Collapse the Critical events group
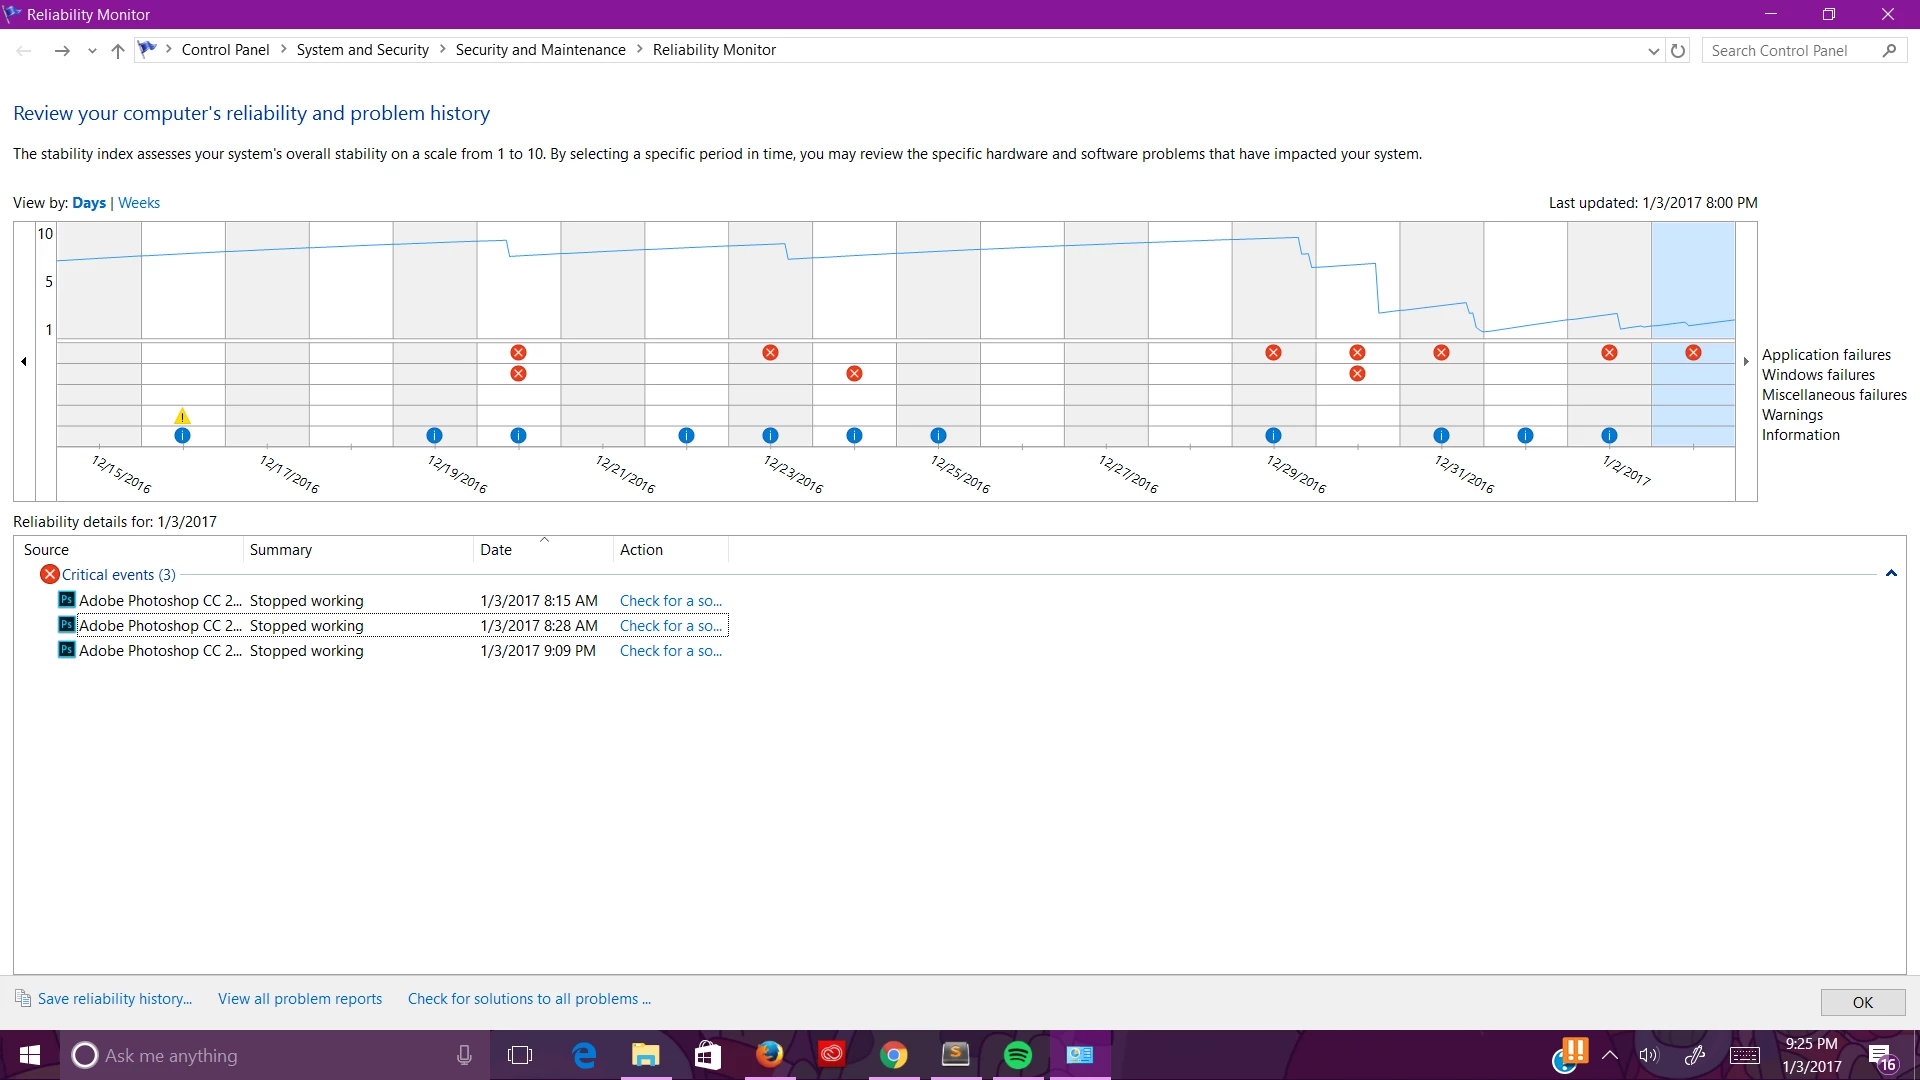Screen dimensions: 1920x1080 point(1891,574)
